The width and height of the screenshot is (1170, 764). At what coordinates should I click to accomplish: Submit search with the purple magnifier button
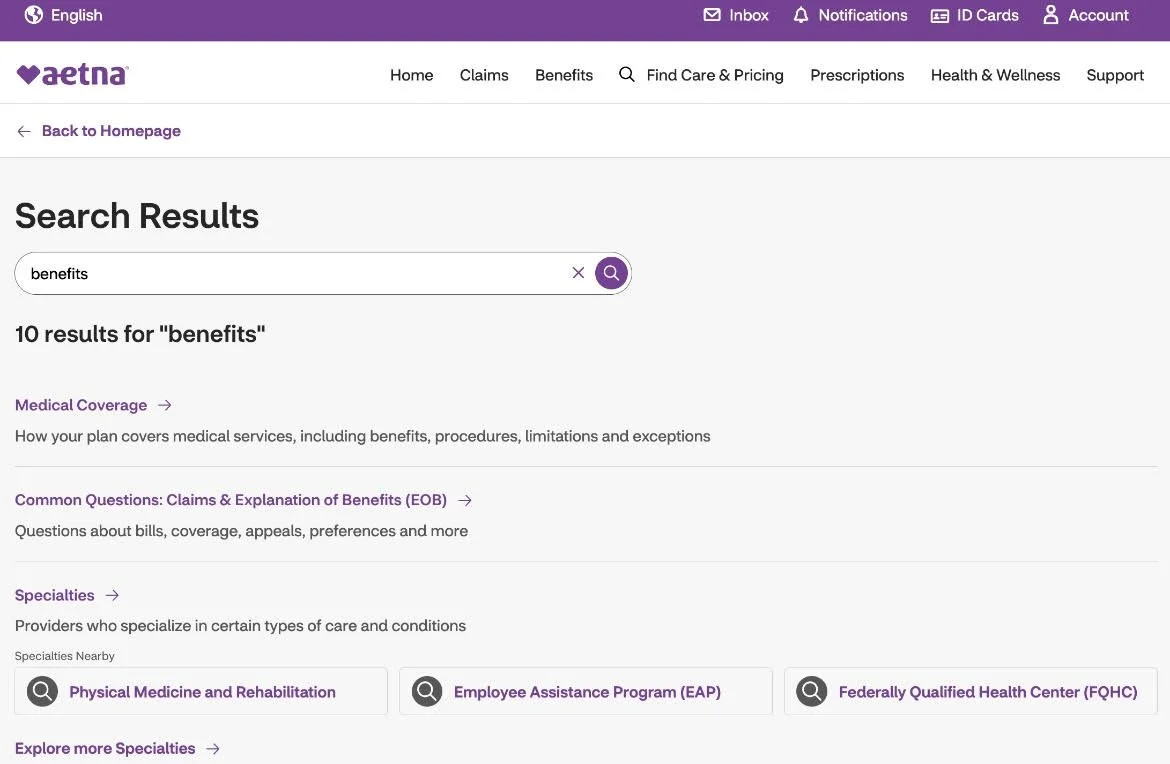(x=611, y=273)
